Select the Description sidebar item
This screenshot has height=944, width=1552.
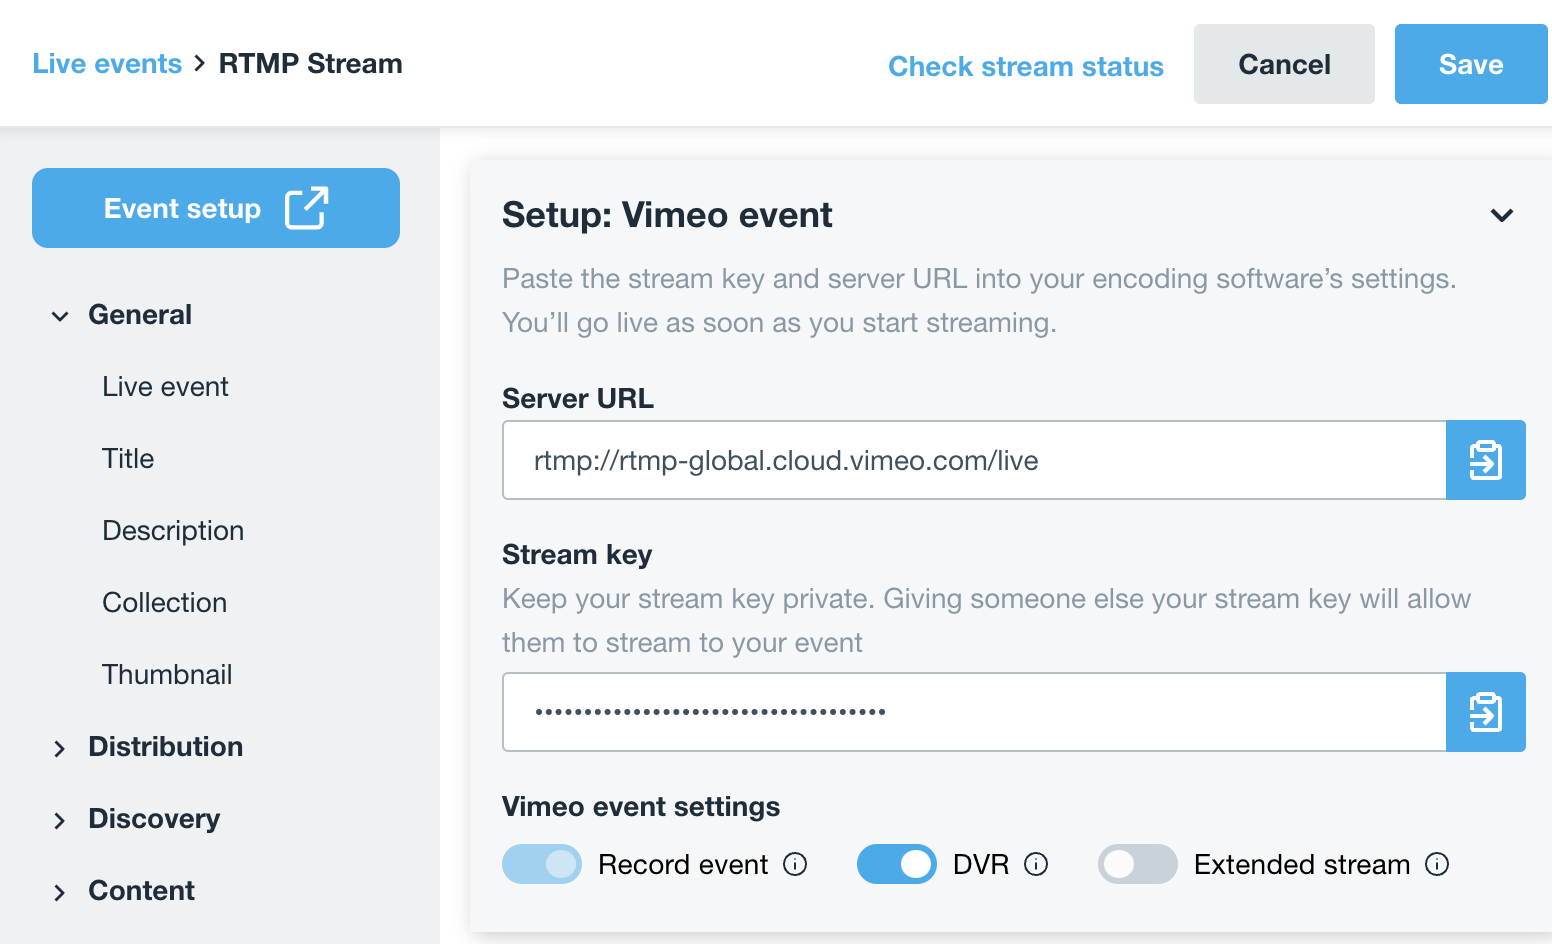click(x=173, y=531)
